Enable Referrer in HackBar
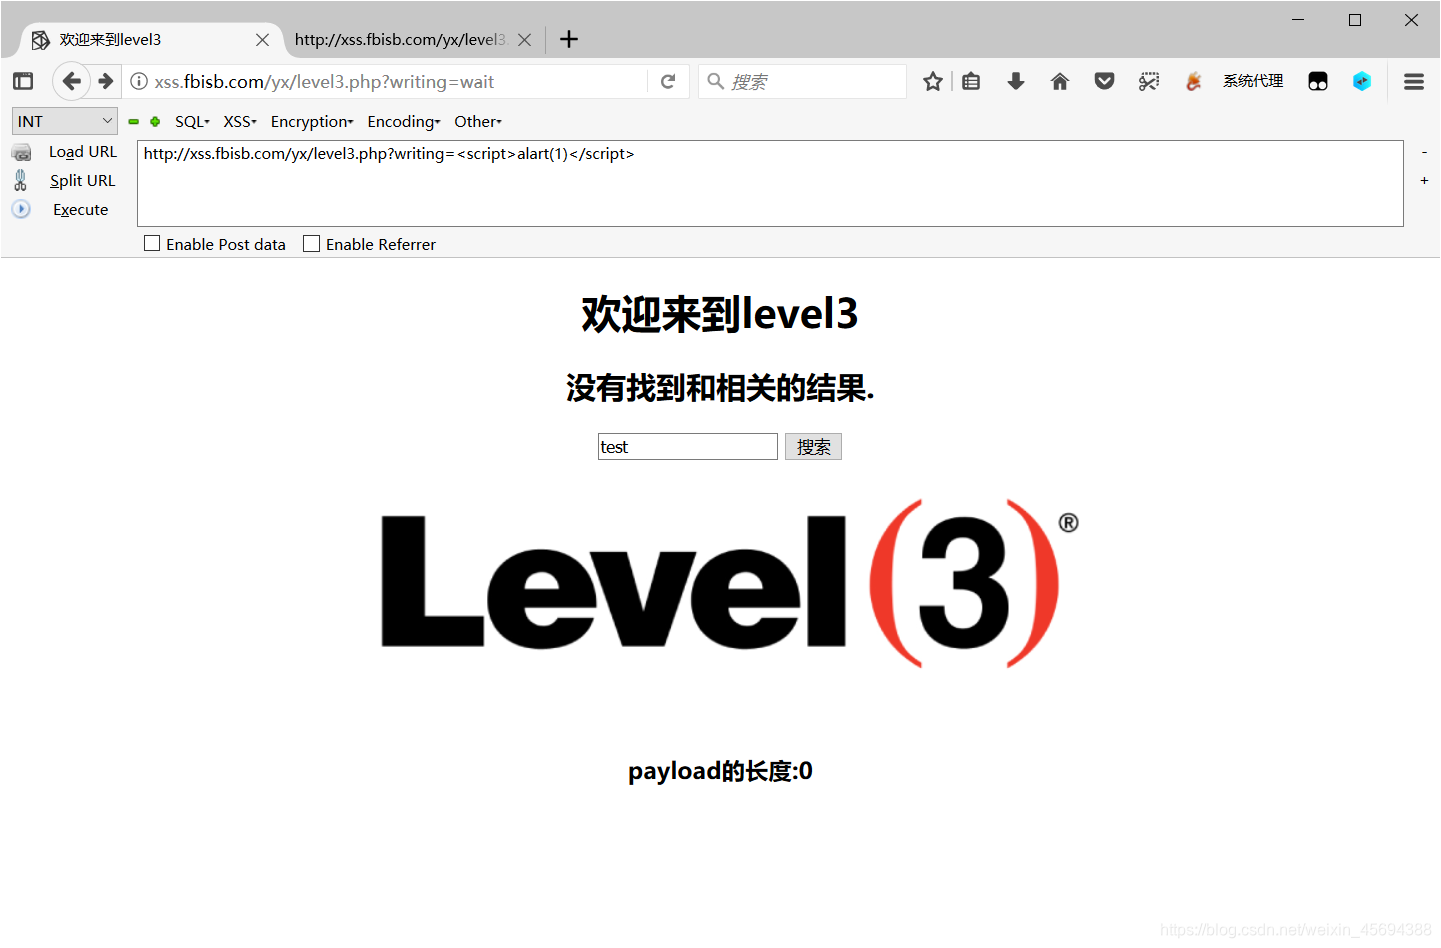This screenshot has width=1441, height=948. [x=311, y=243]
